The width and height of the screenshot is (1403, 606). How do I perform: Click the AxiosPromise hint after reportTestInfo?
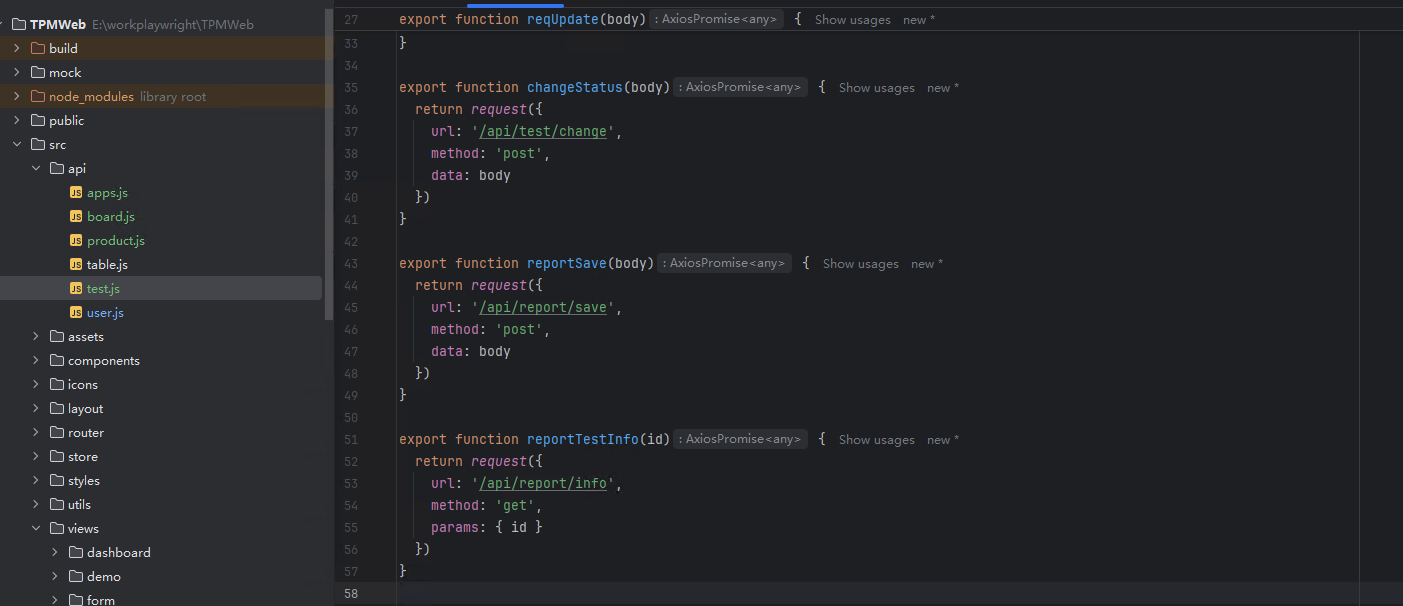[x=740, y=439]
